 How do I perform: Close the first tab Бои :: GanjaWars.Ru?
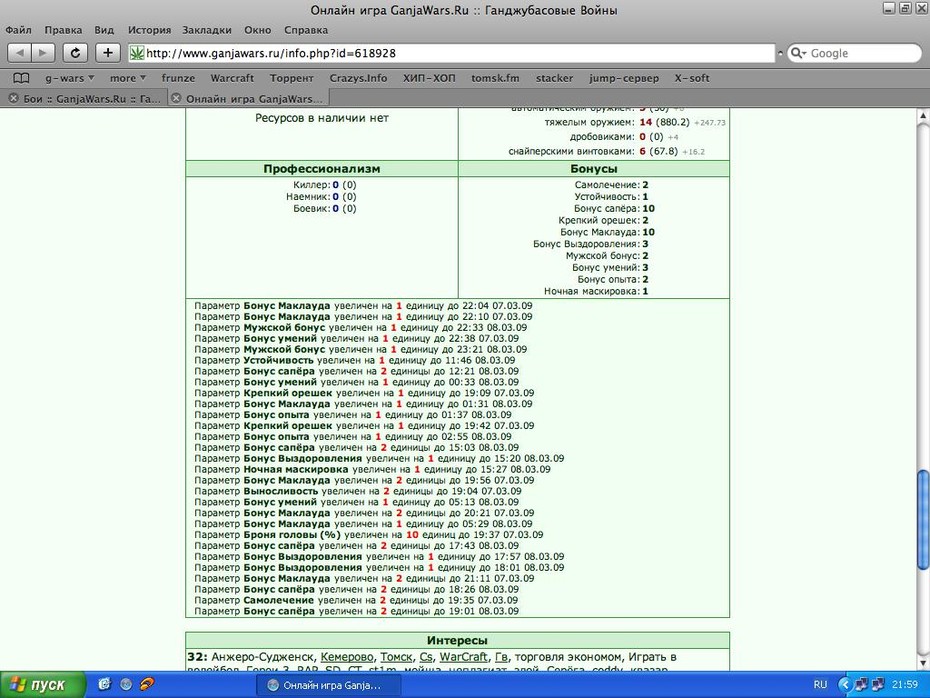tap(13, 98)
